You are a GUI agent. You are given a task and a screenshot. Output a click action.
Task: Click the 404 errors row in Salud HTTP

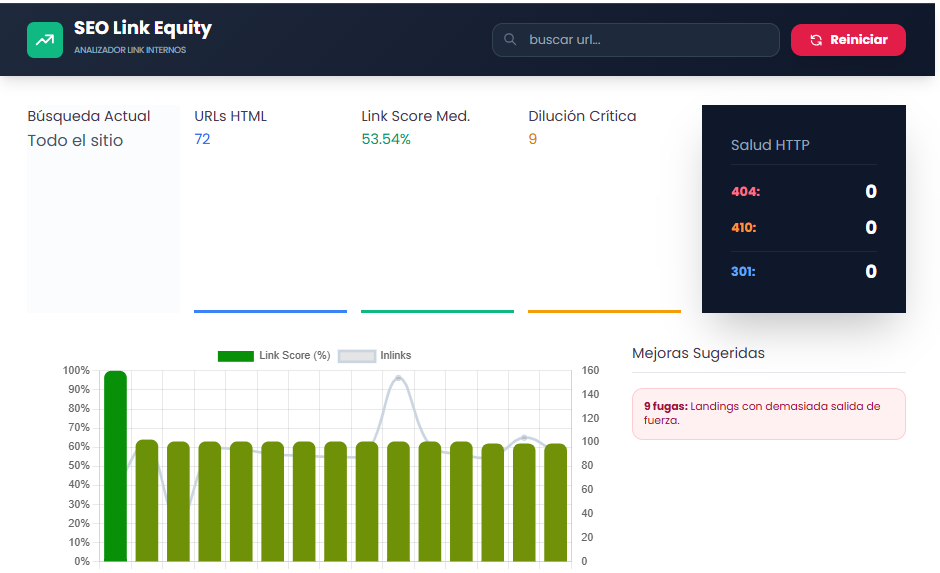point(803,192)
